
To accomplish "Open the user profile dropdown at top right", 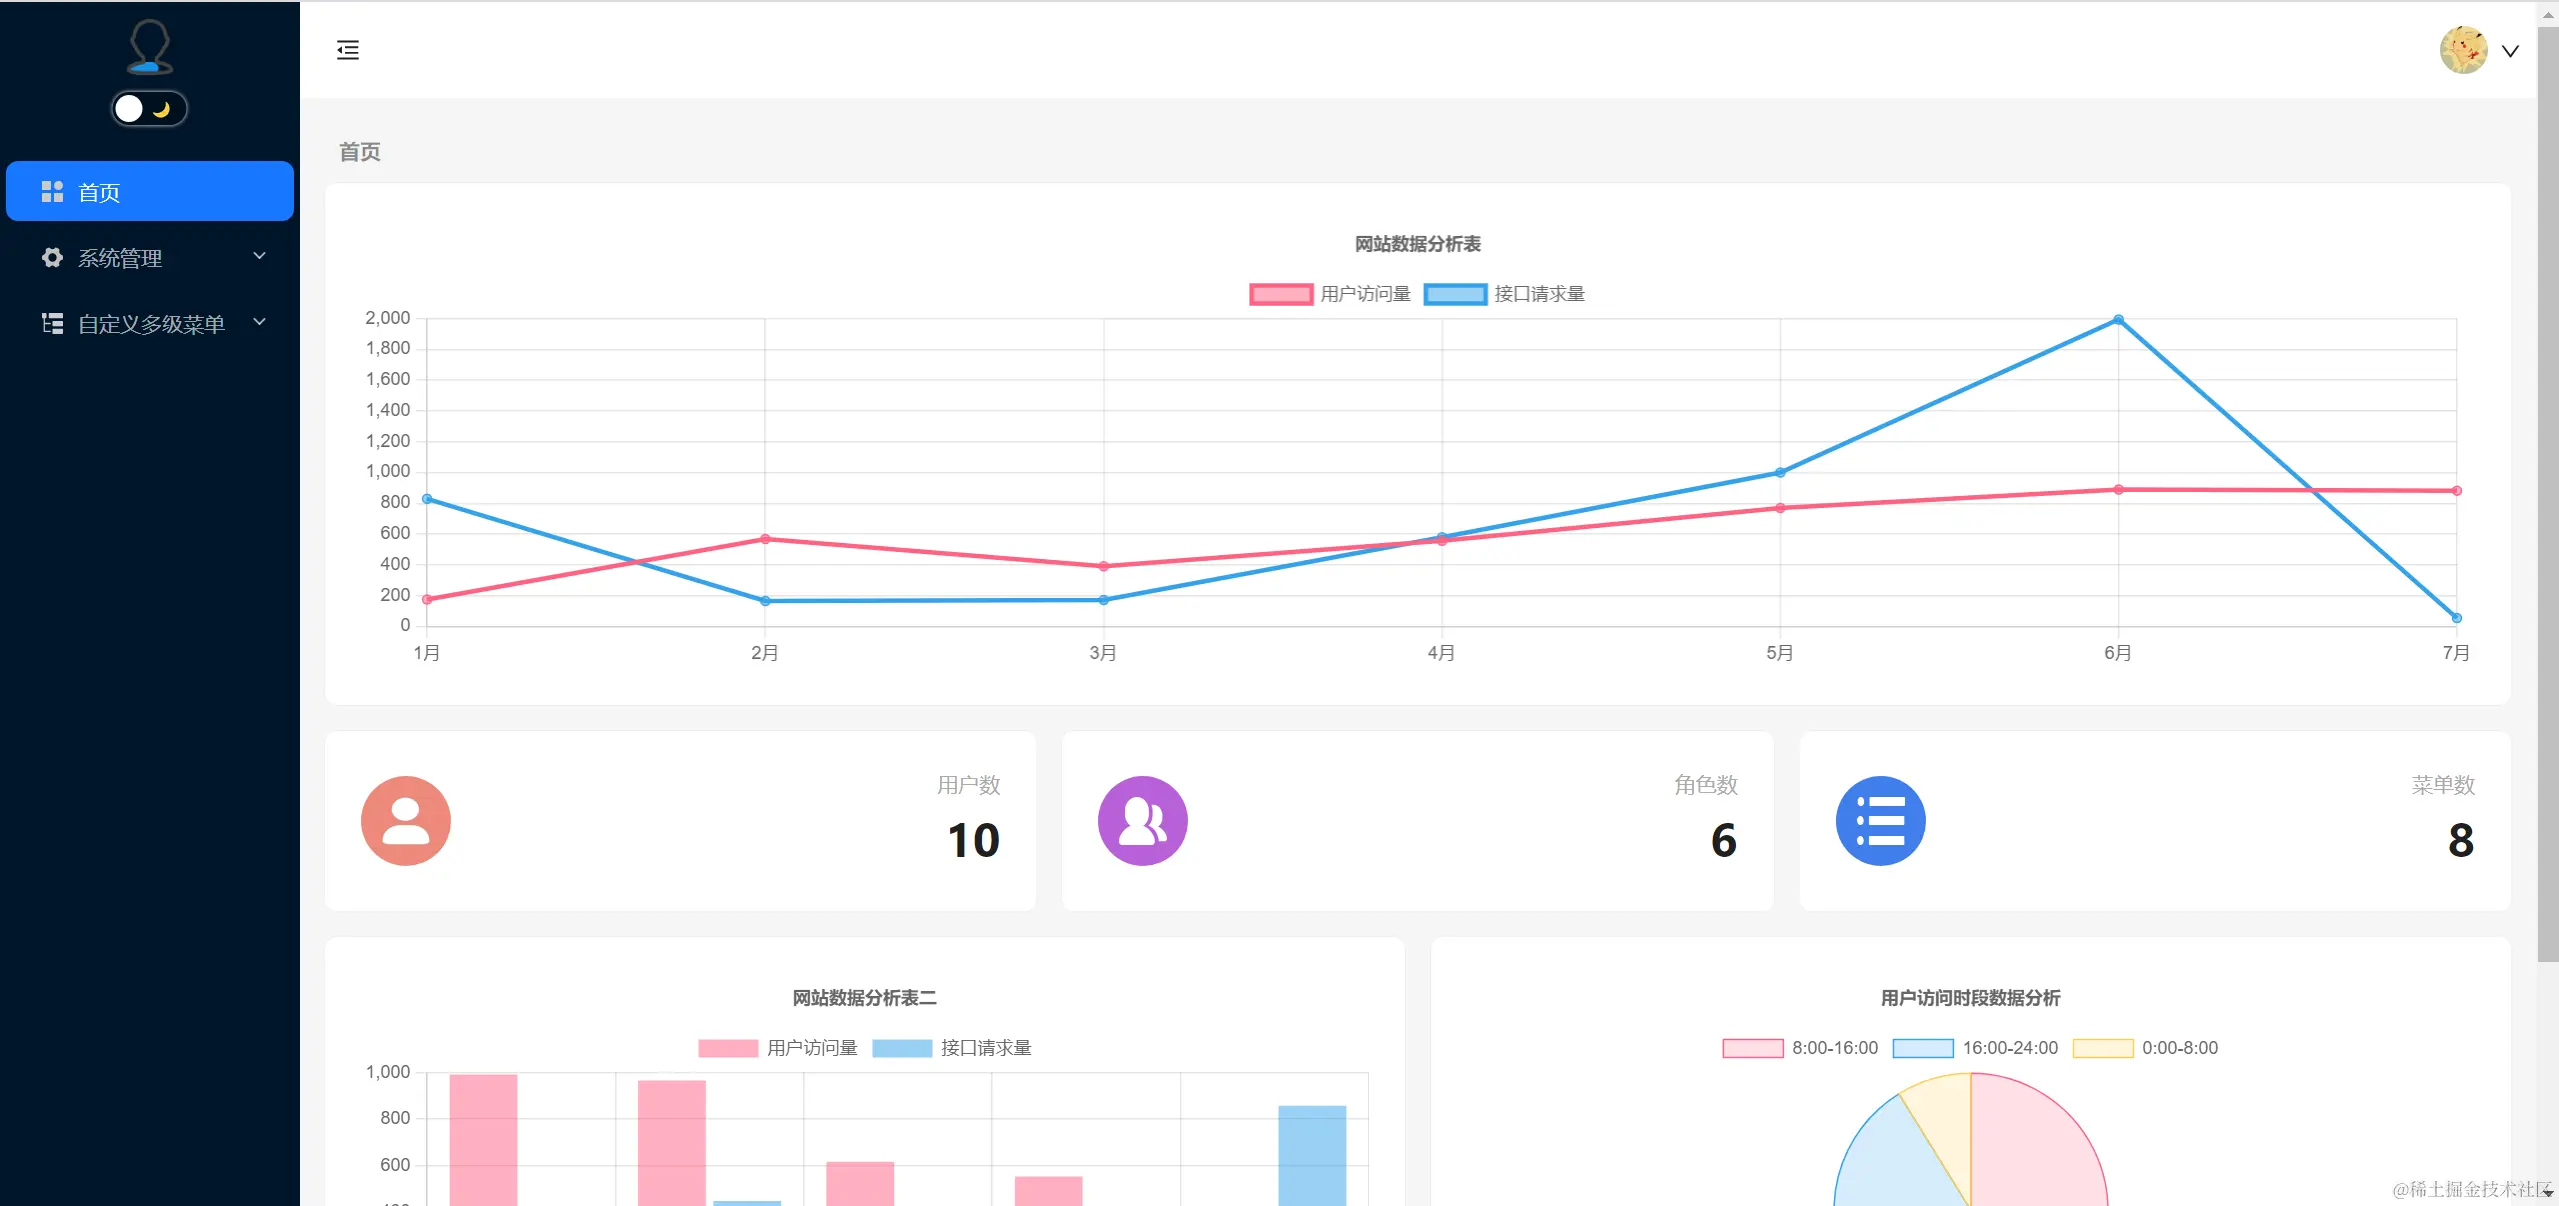I will click(2510, 50).
